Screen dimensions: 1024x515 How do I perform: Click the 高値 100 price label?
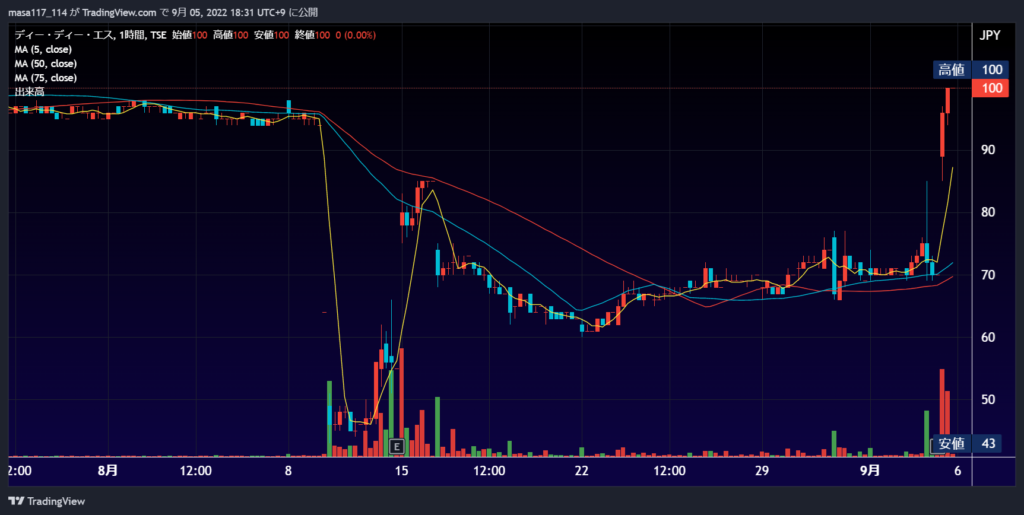point(971,70)
